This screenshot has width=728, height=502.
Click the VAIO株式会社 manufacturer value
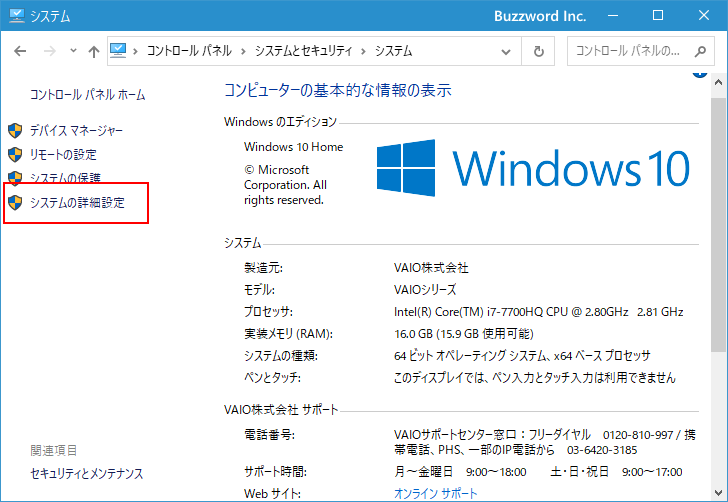431,268
